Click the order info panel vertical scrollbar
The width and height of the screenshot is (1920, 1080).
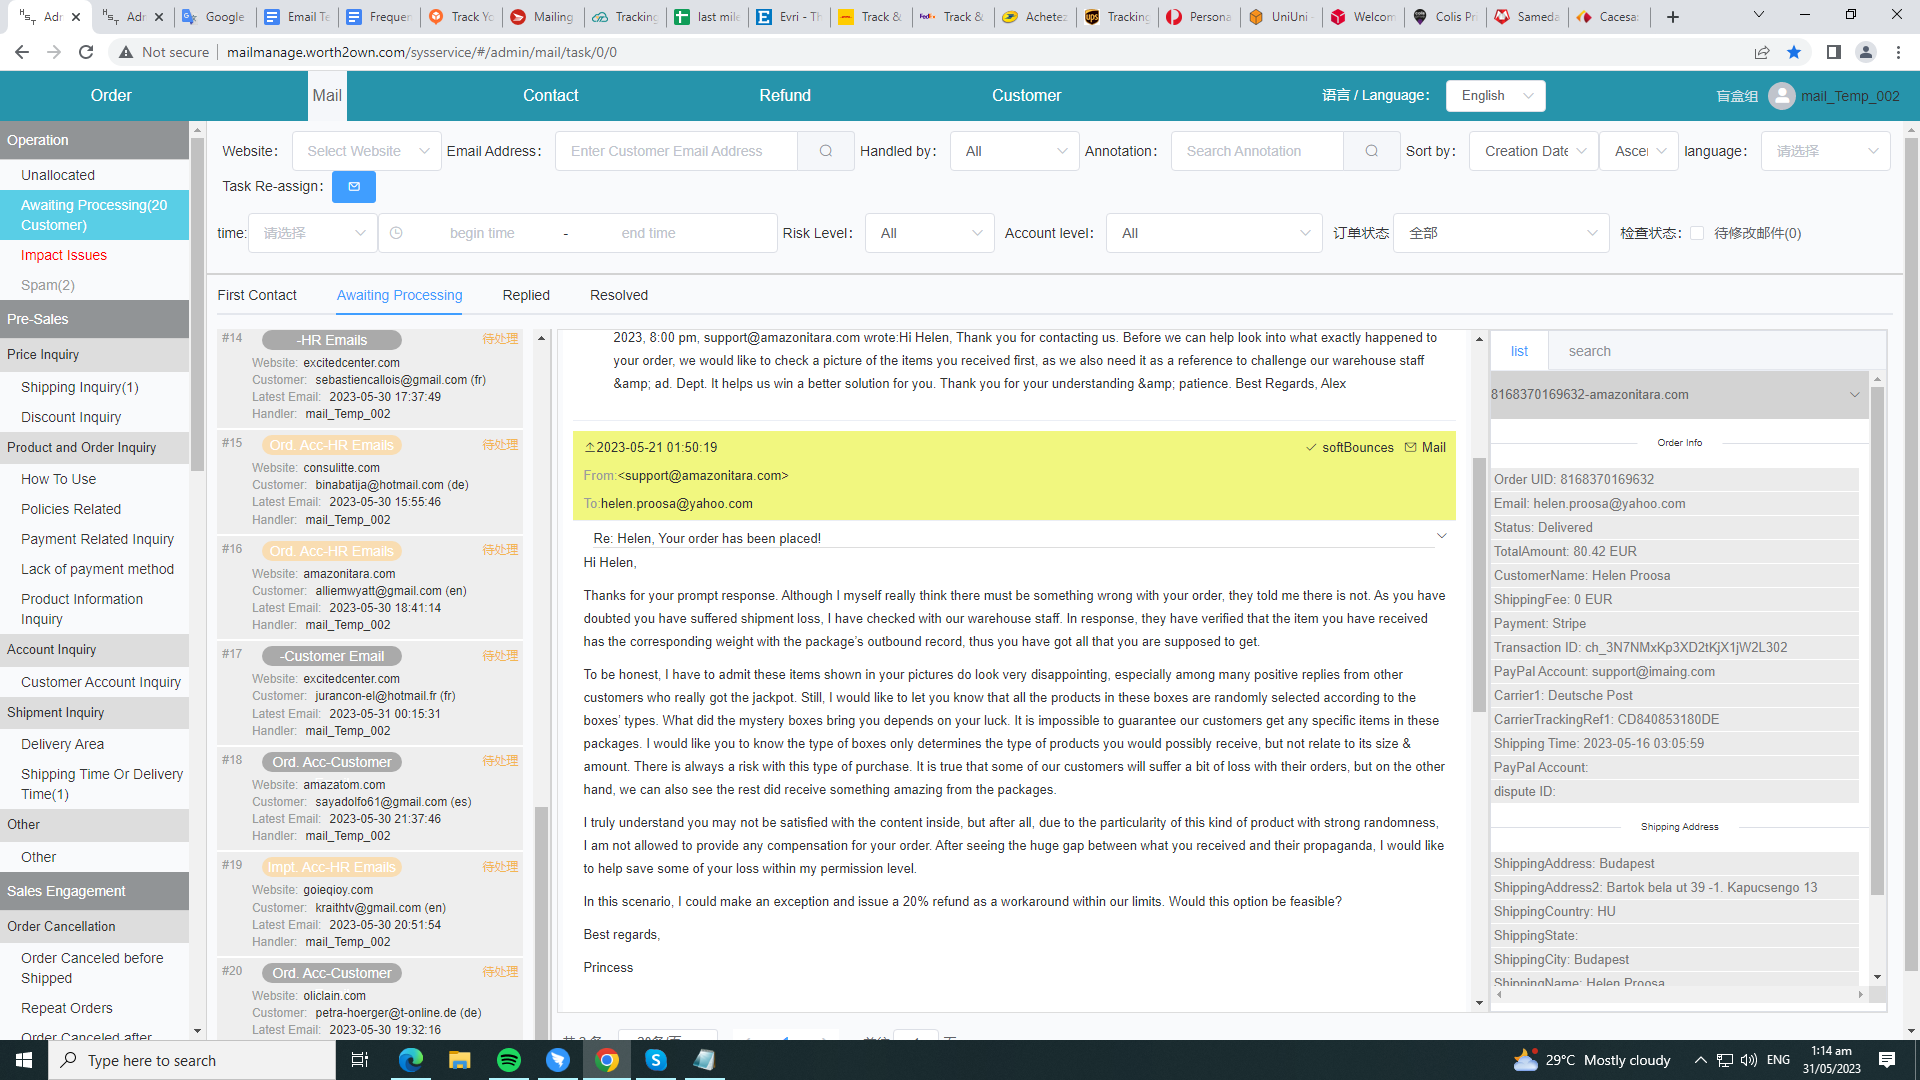click(1877, 640)
